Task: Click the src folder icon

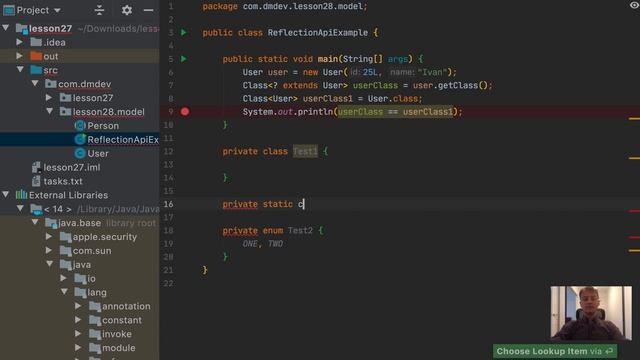Action: [x=36, y=70]
